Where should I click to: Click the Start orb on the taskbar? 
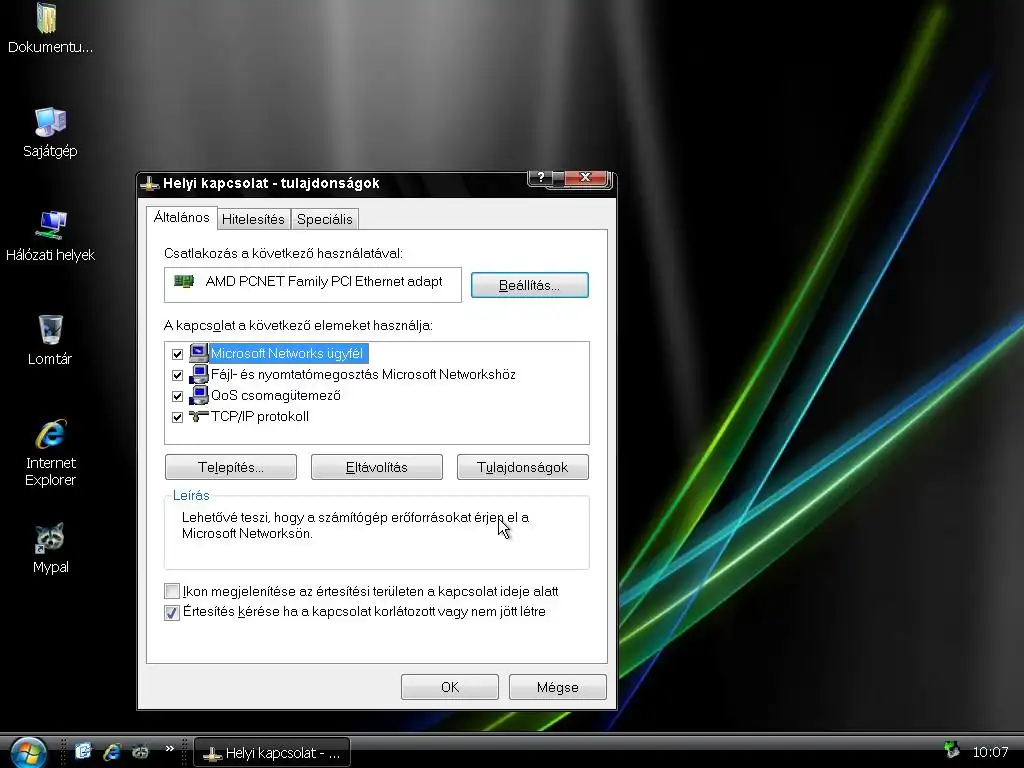pyautogui.click(x=28, y=752)
